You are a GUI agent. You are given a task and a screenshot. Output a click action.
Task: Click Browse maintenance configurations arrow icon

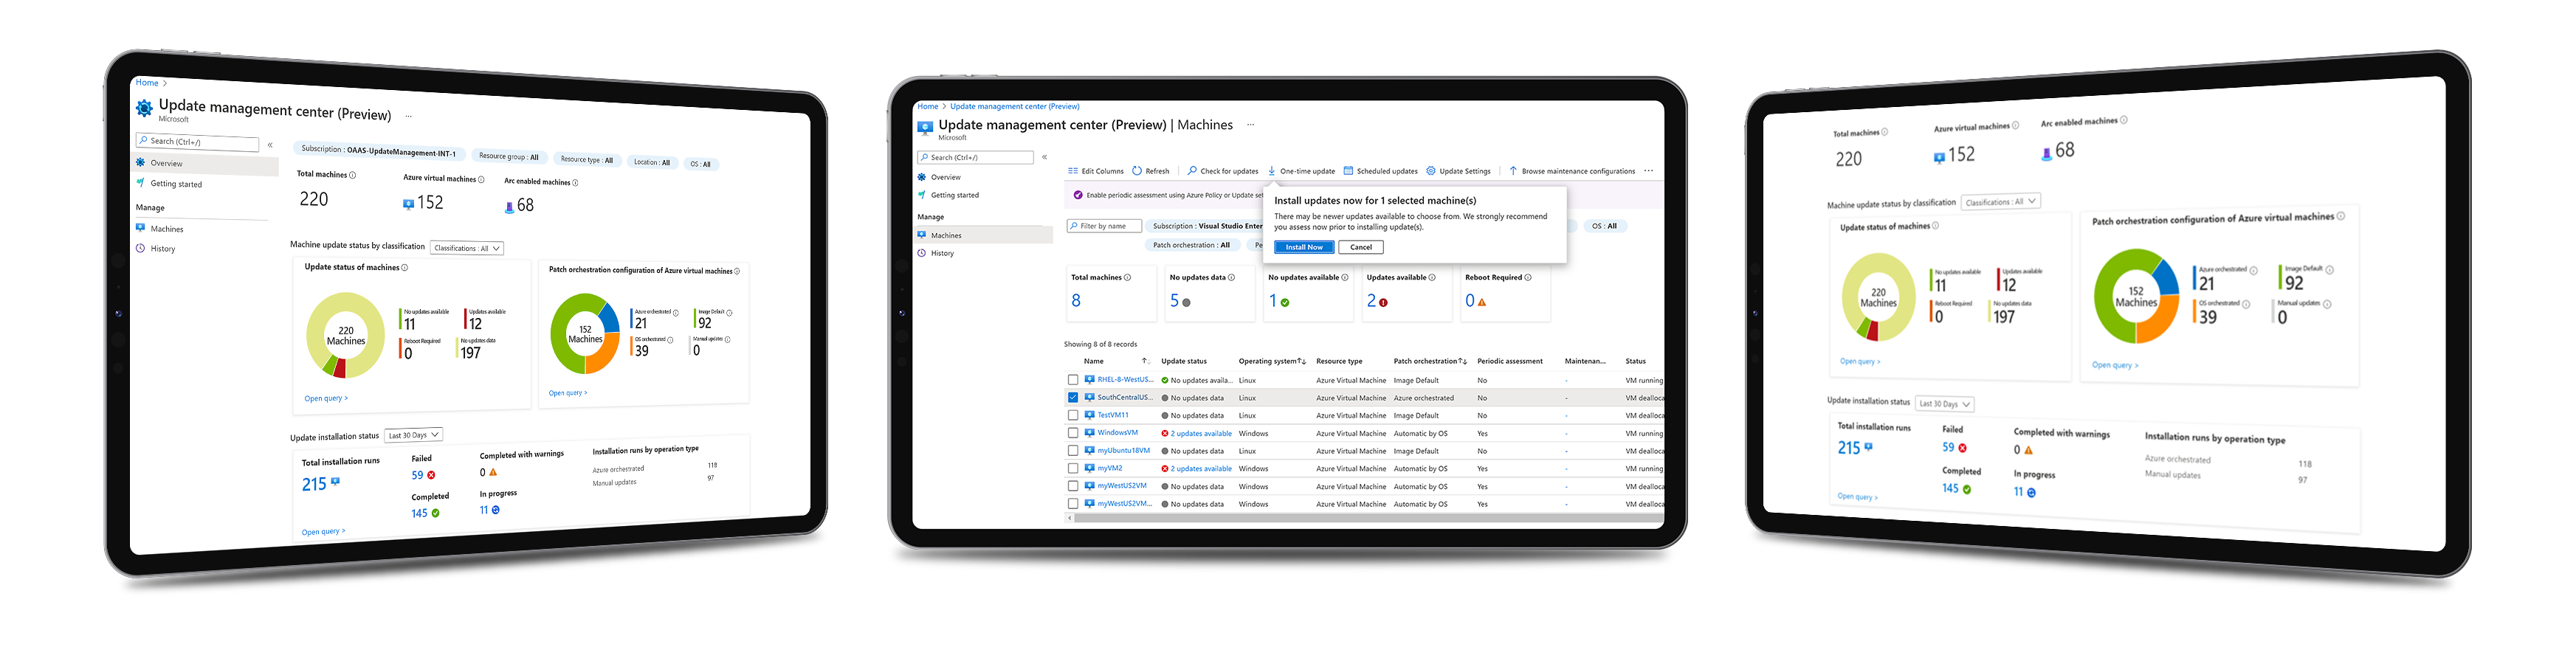(x=1513, y=171)
